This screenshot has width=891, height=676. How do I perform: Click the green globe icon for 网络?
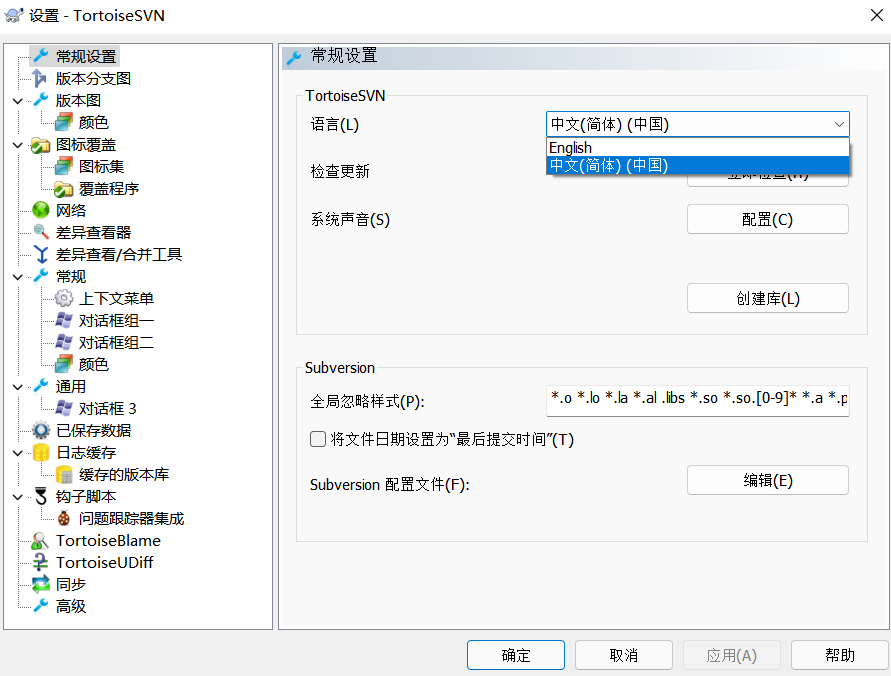(x=40, y=210)
